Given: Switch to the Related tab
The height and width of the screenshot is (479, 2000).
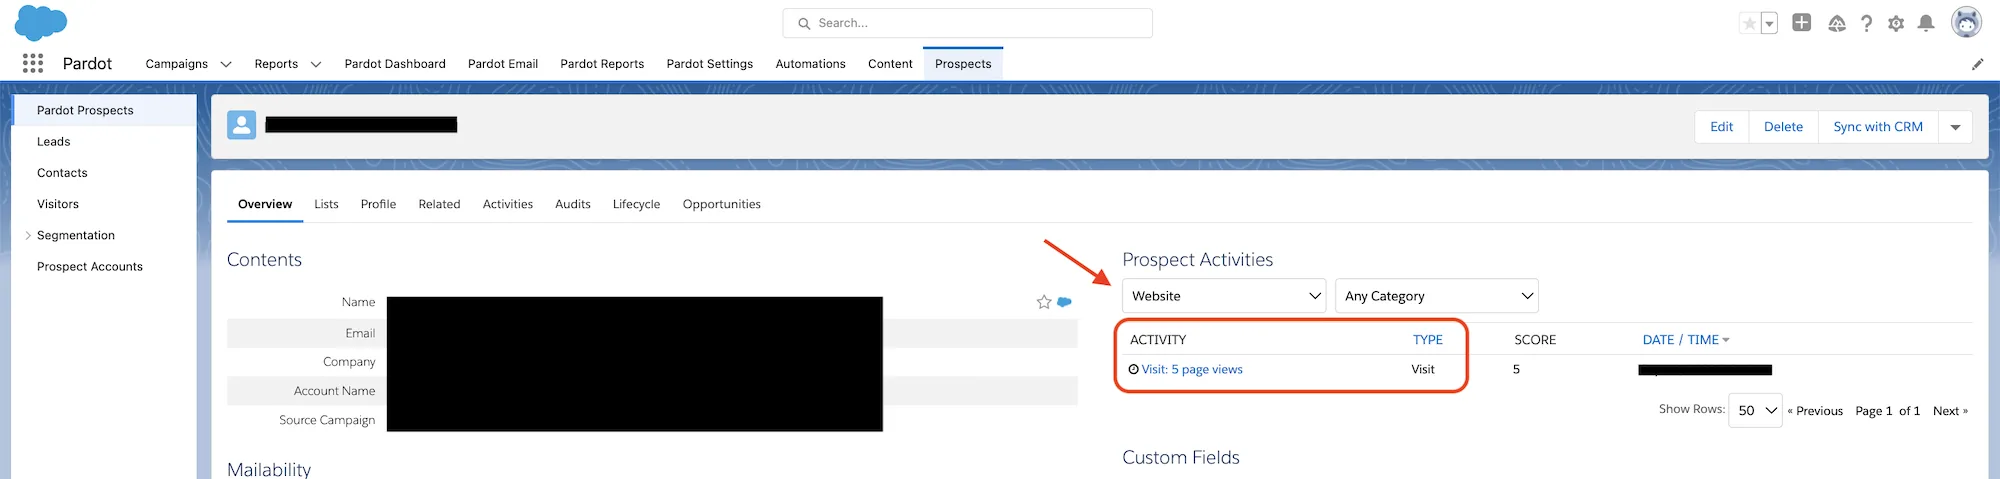Looking at the screenshot, I should (439, 204).
